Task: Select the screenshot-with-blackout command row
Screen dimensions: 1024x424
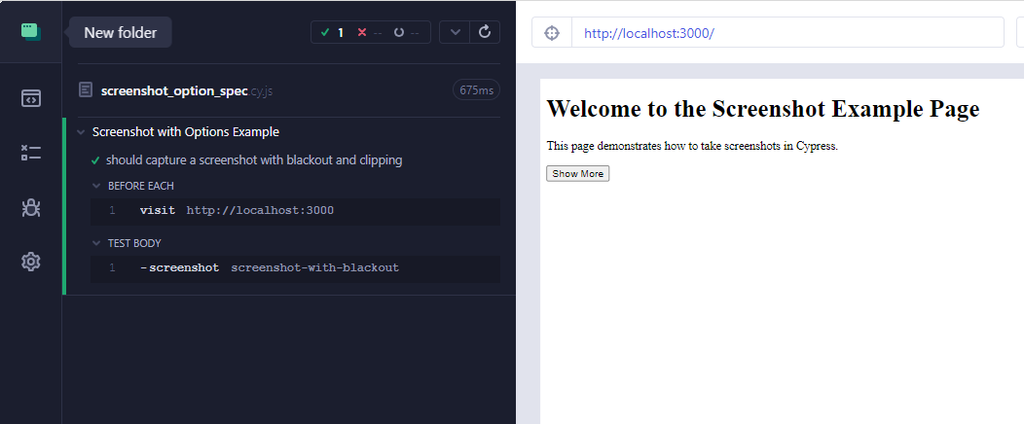Action: 296,269
